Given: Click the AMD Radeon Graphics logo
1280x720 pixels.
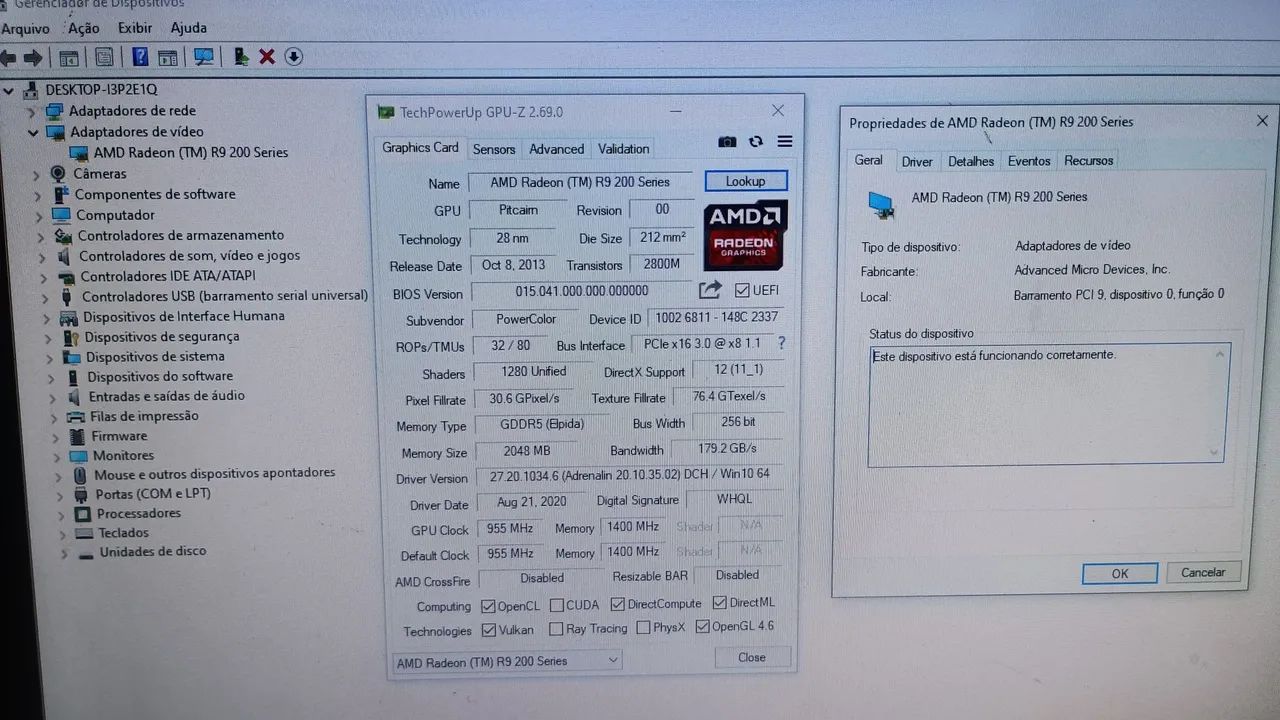Looking at the screenshot, I should 746,235.
